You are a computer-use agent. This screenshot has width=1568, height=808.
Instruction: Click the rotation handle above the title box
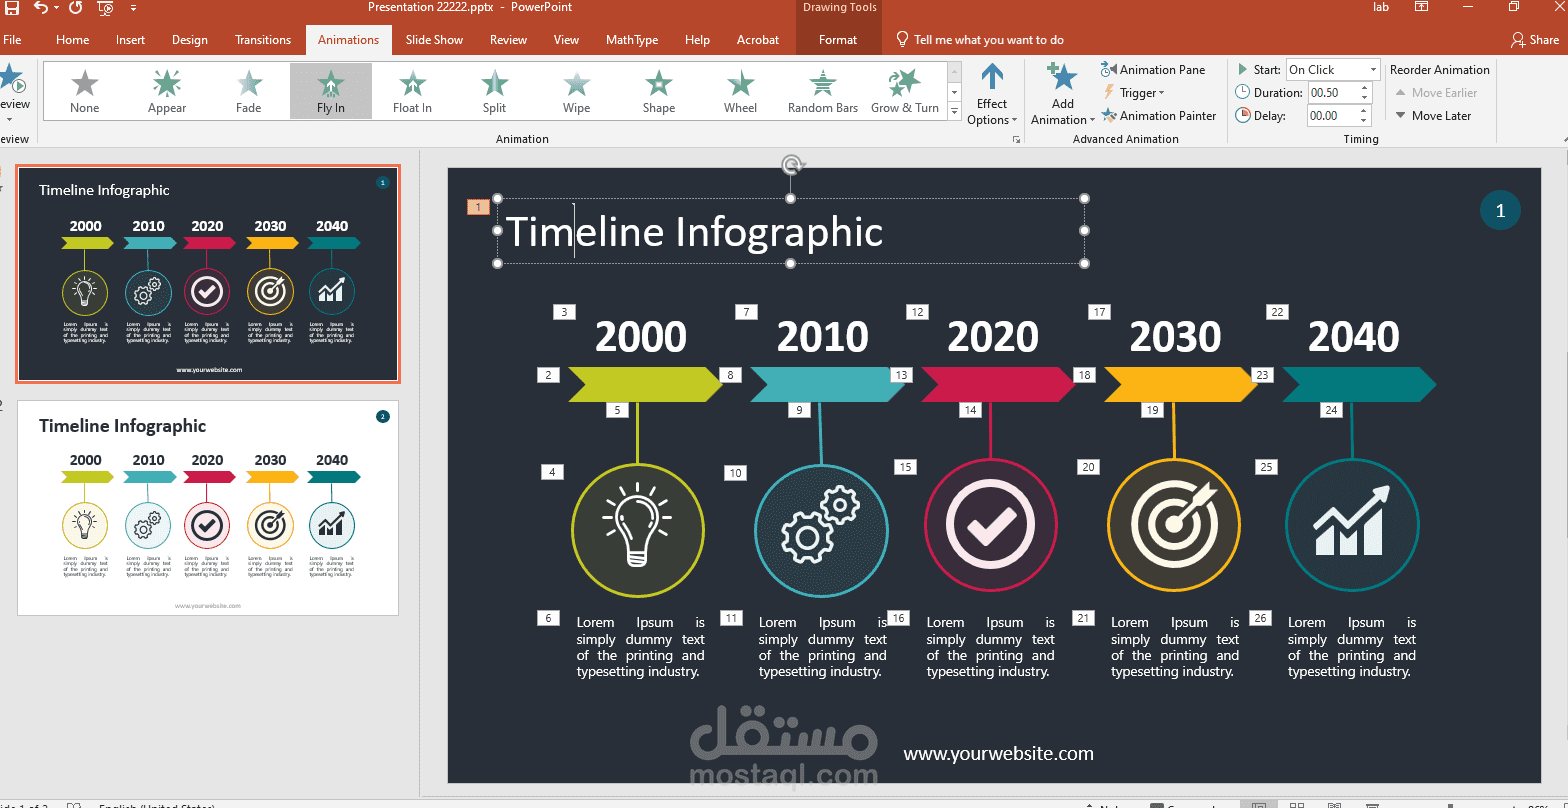(791, 164)
